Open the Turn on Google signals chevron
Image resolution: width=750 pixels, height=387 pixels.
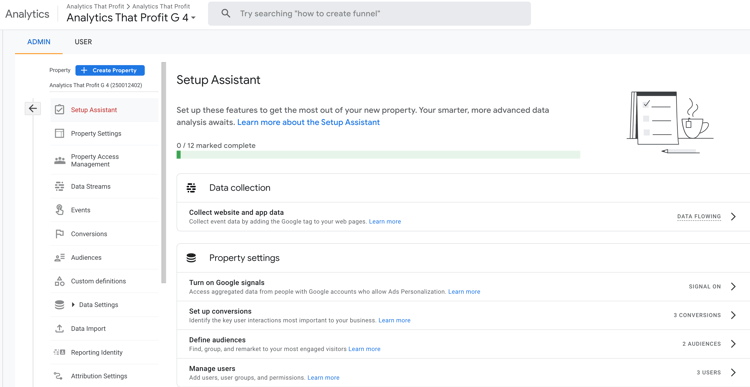[733, 287]
